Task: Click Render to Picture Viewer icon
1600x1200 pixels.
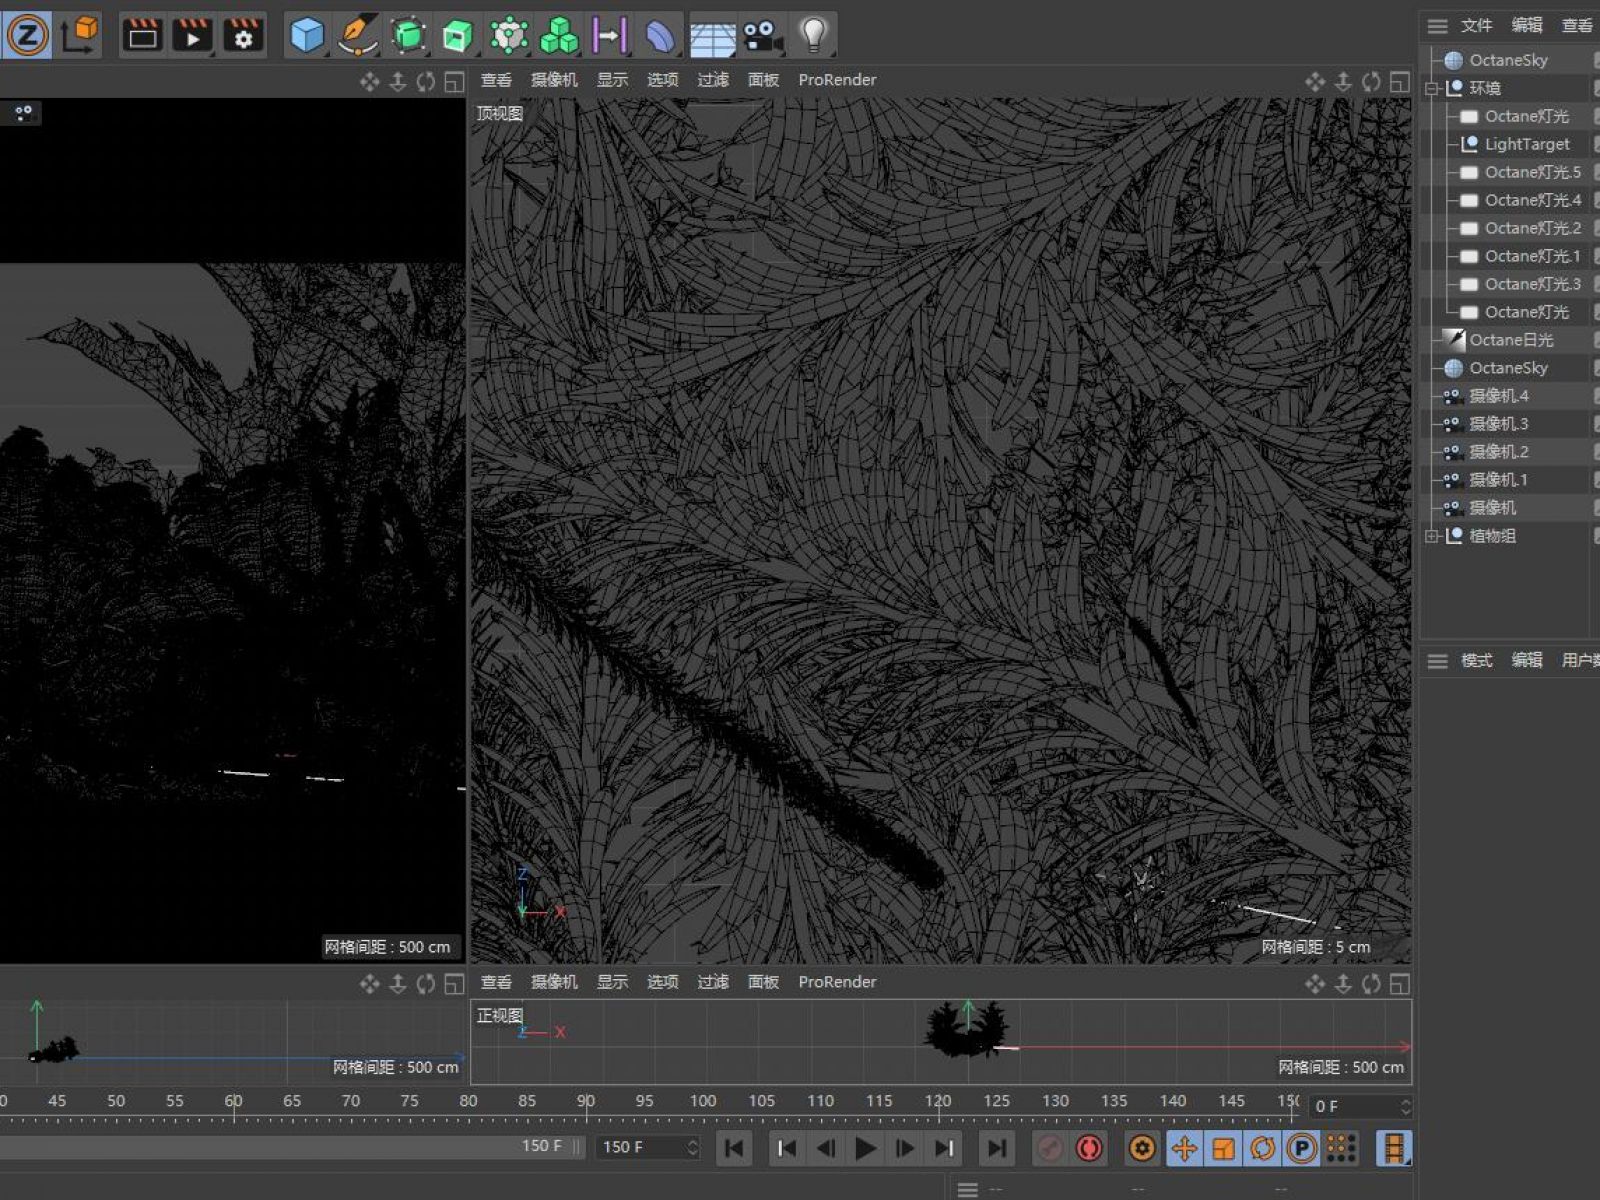Action: coord(192,36)
